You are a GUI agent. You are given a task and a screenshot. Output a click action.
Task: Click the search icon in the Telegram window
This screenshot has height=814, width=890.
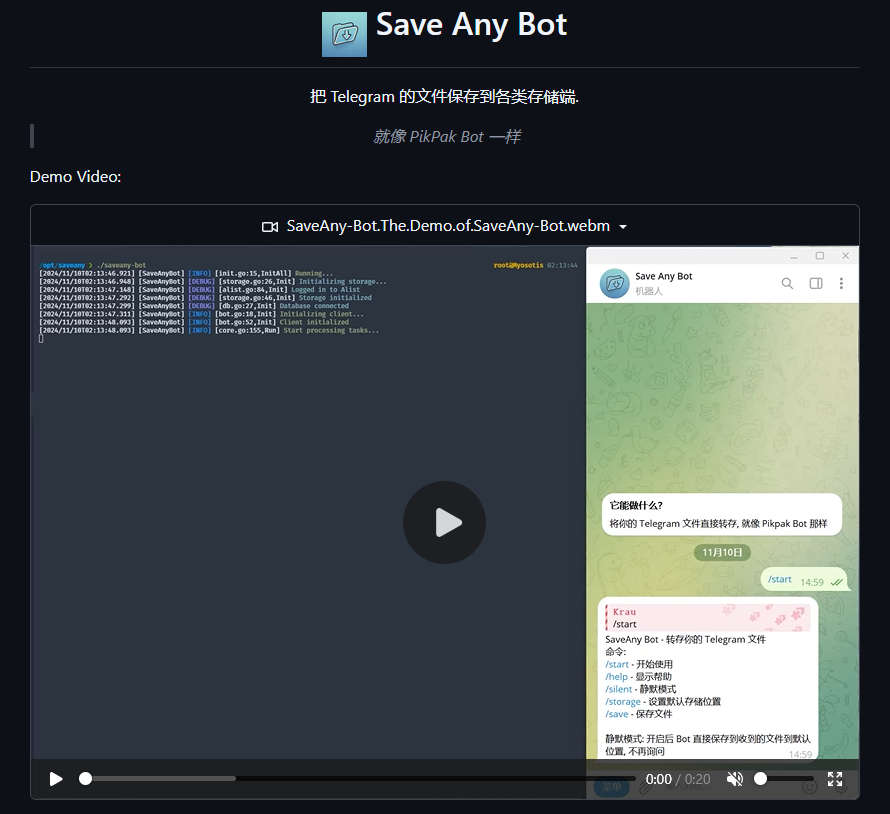(787, 283)
